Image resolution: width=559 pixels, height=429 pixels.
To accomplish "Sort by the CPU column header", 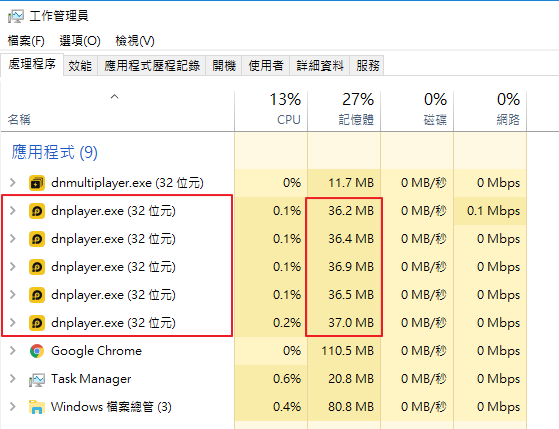I will click(271, 111).
